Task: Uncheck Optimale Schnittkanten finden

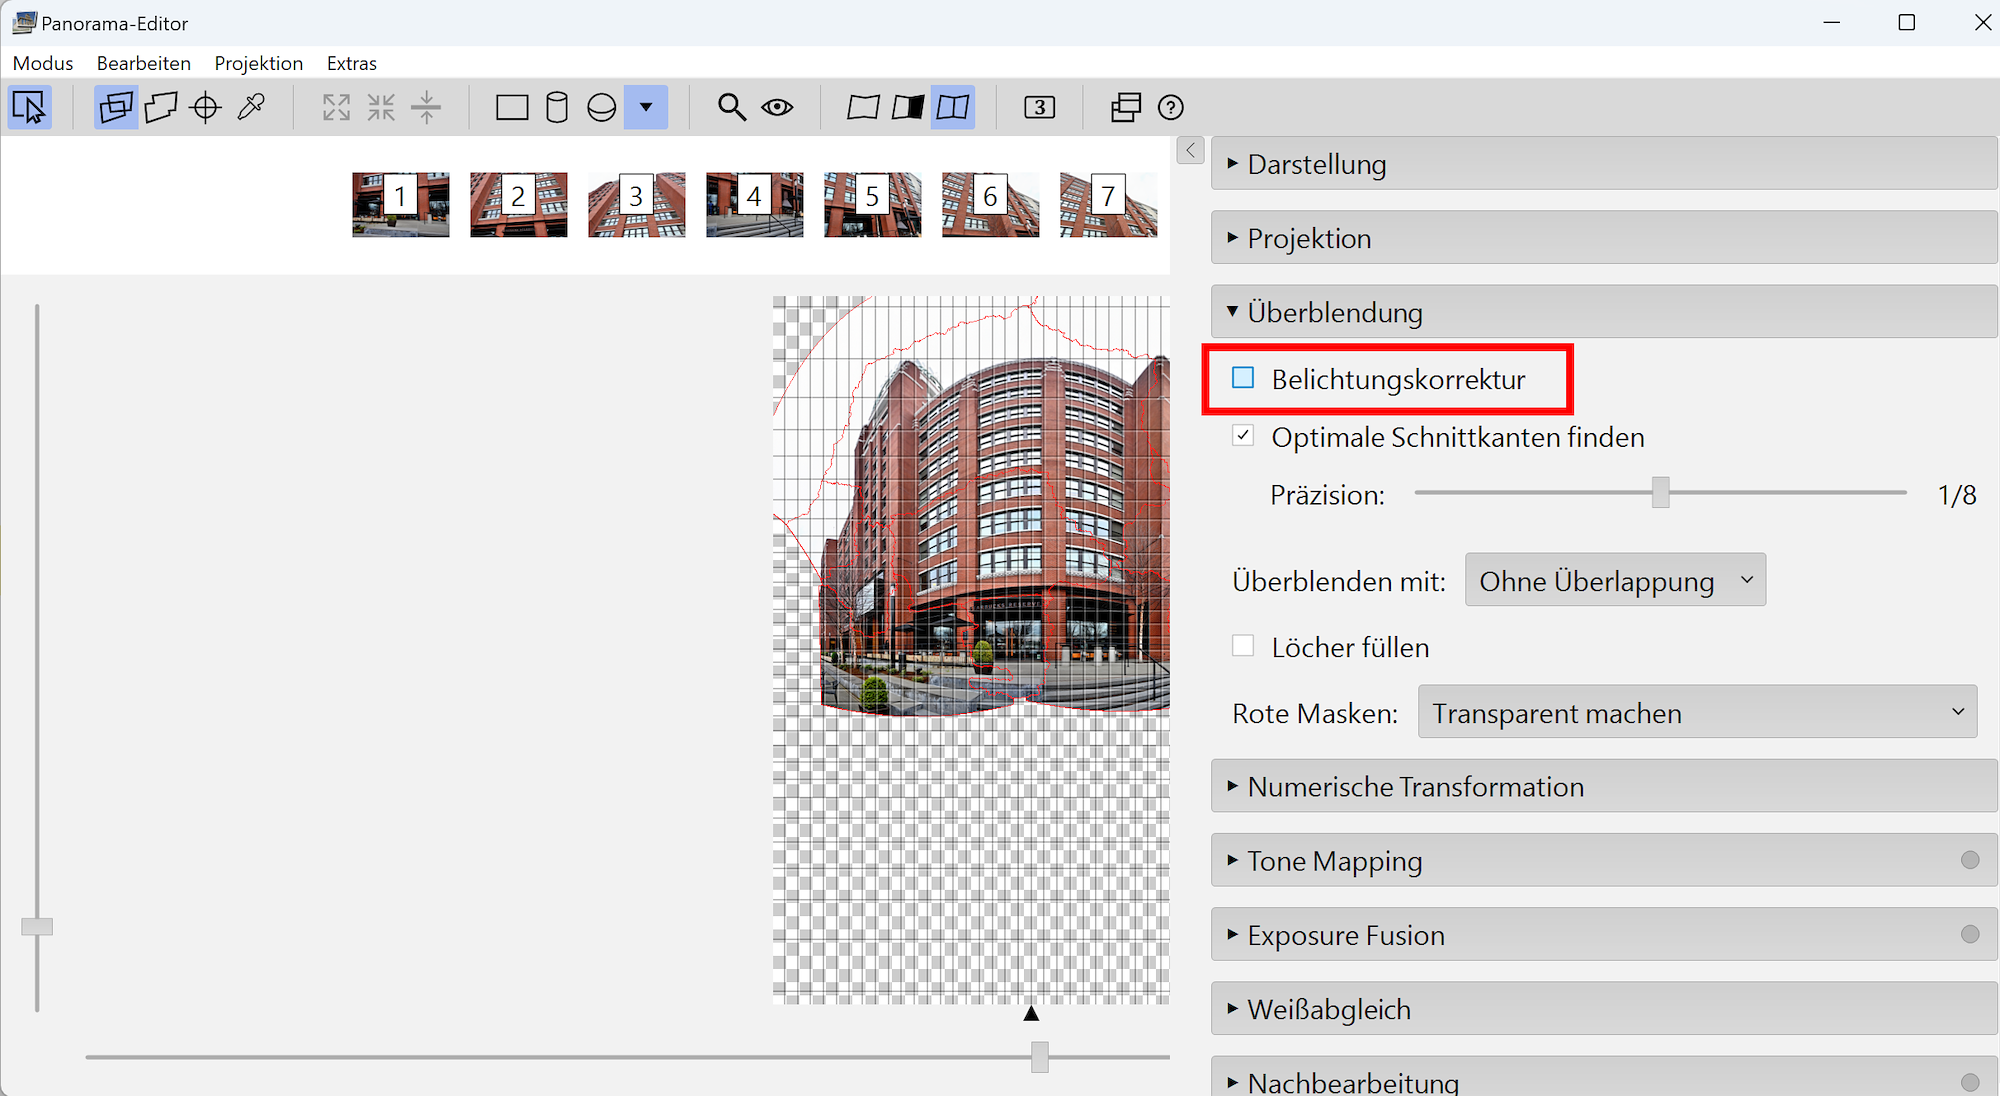Action: click(x=1243, y=436)
